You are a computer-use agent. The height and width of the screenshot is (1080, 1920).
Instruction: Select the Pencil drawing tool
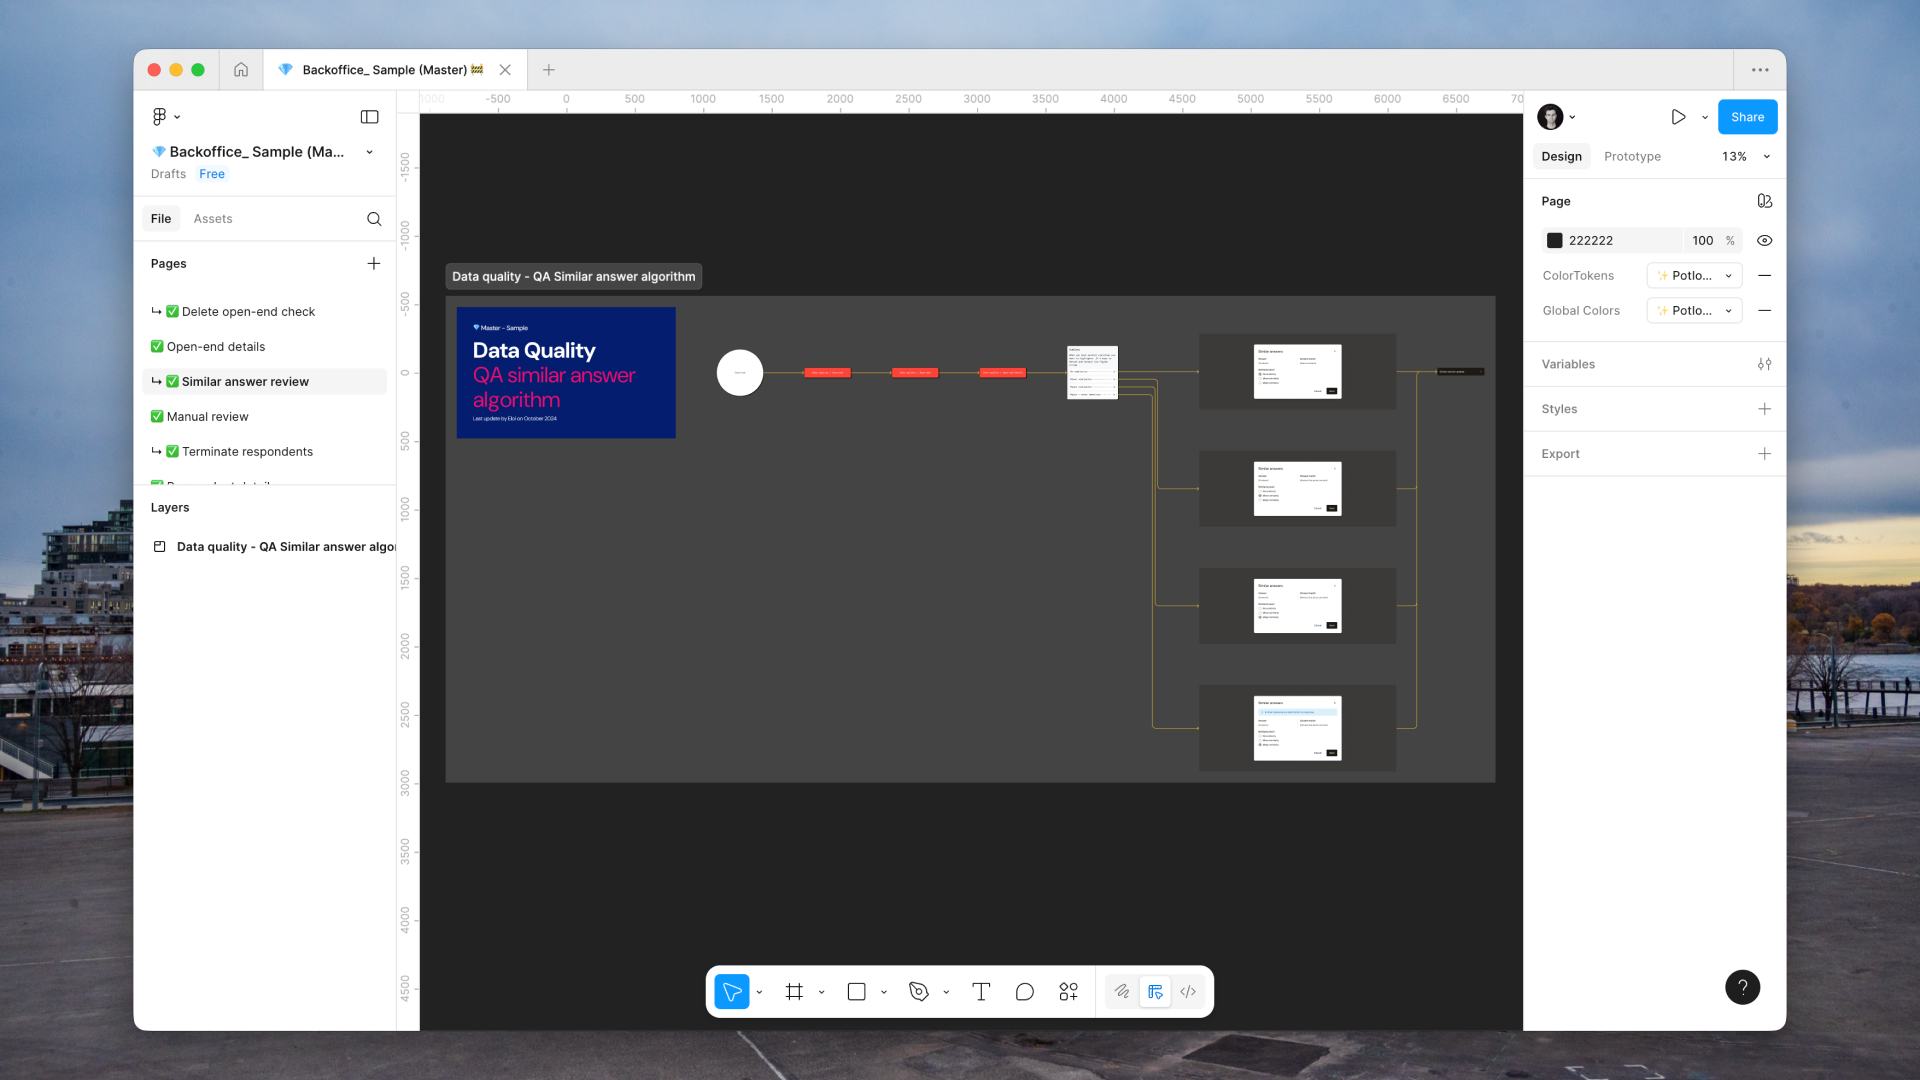click(1121, 991)
